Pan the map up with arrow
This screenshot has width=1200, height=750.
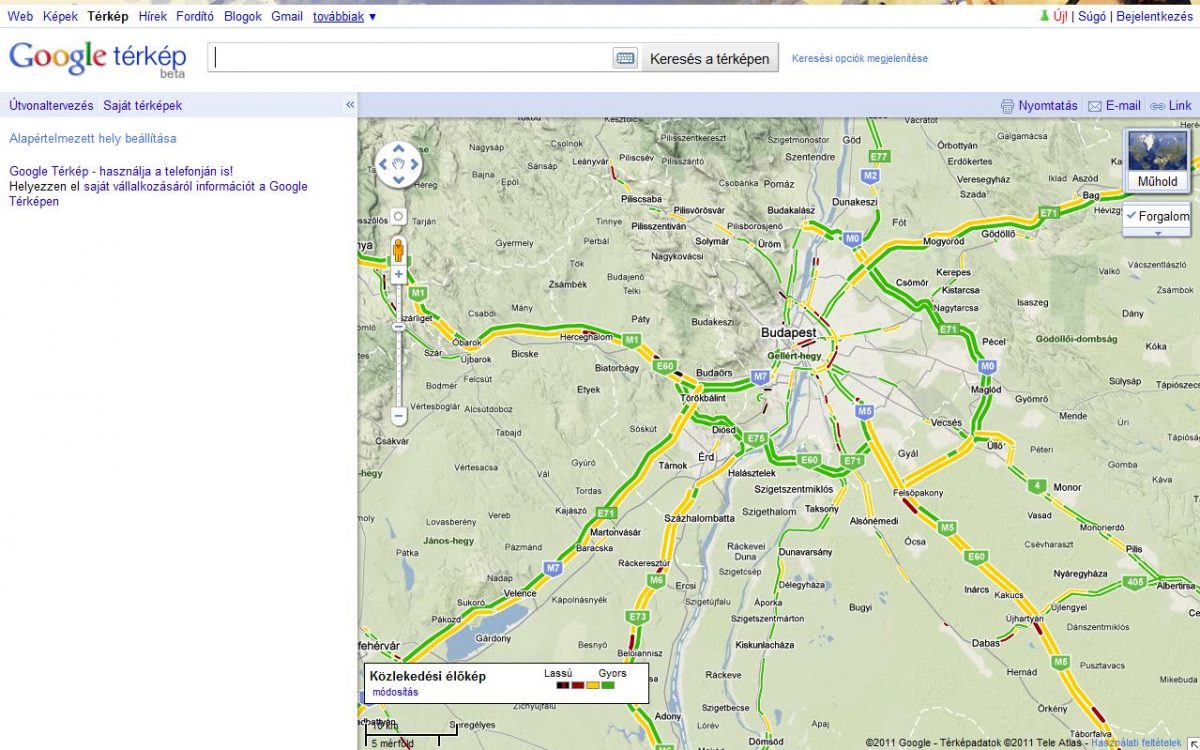point(398,146)
